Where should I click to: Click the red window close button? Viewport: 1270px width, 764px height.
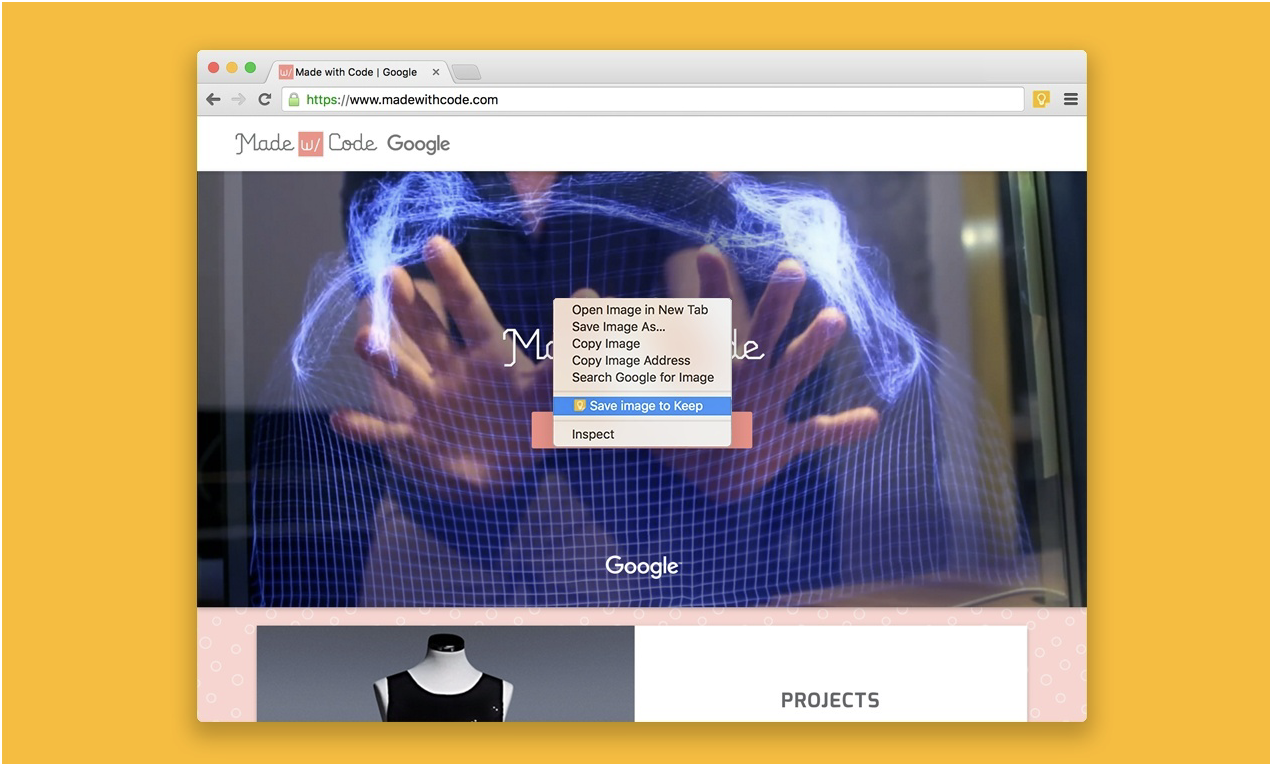pyautogui.click(x=213, y=68)
